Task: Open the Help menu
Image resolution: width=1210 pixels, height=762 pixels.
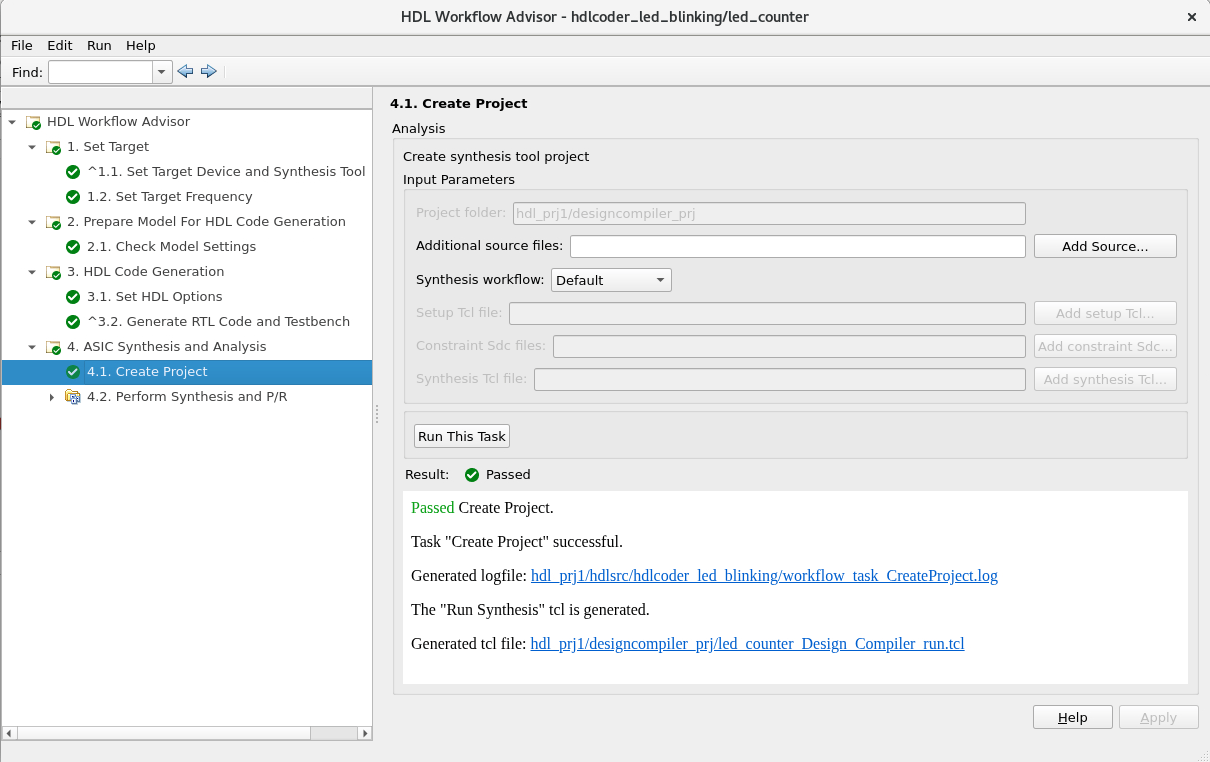Action: [x=141, y=45]
